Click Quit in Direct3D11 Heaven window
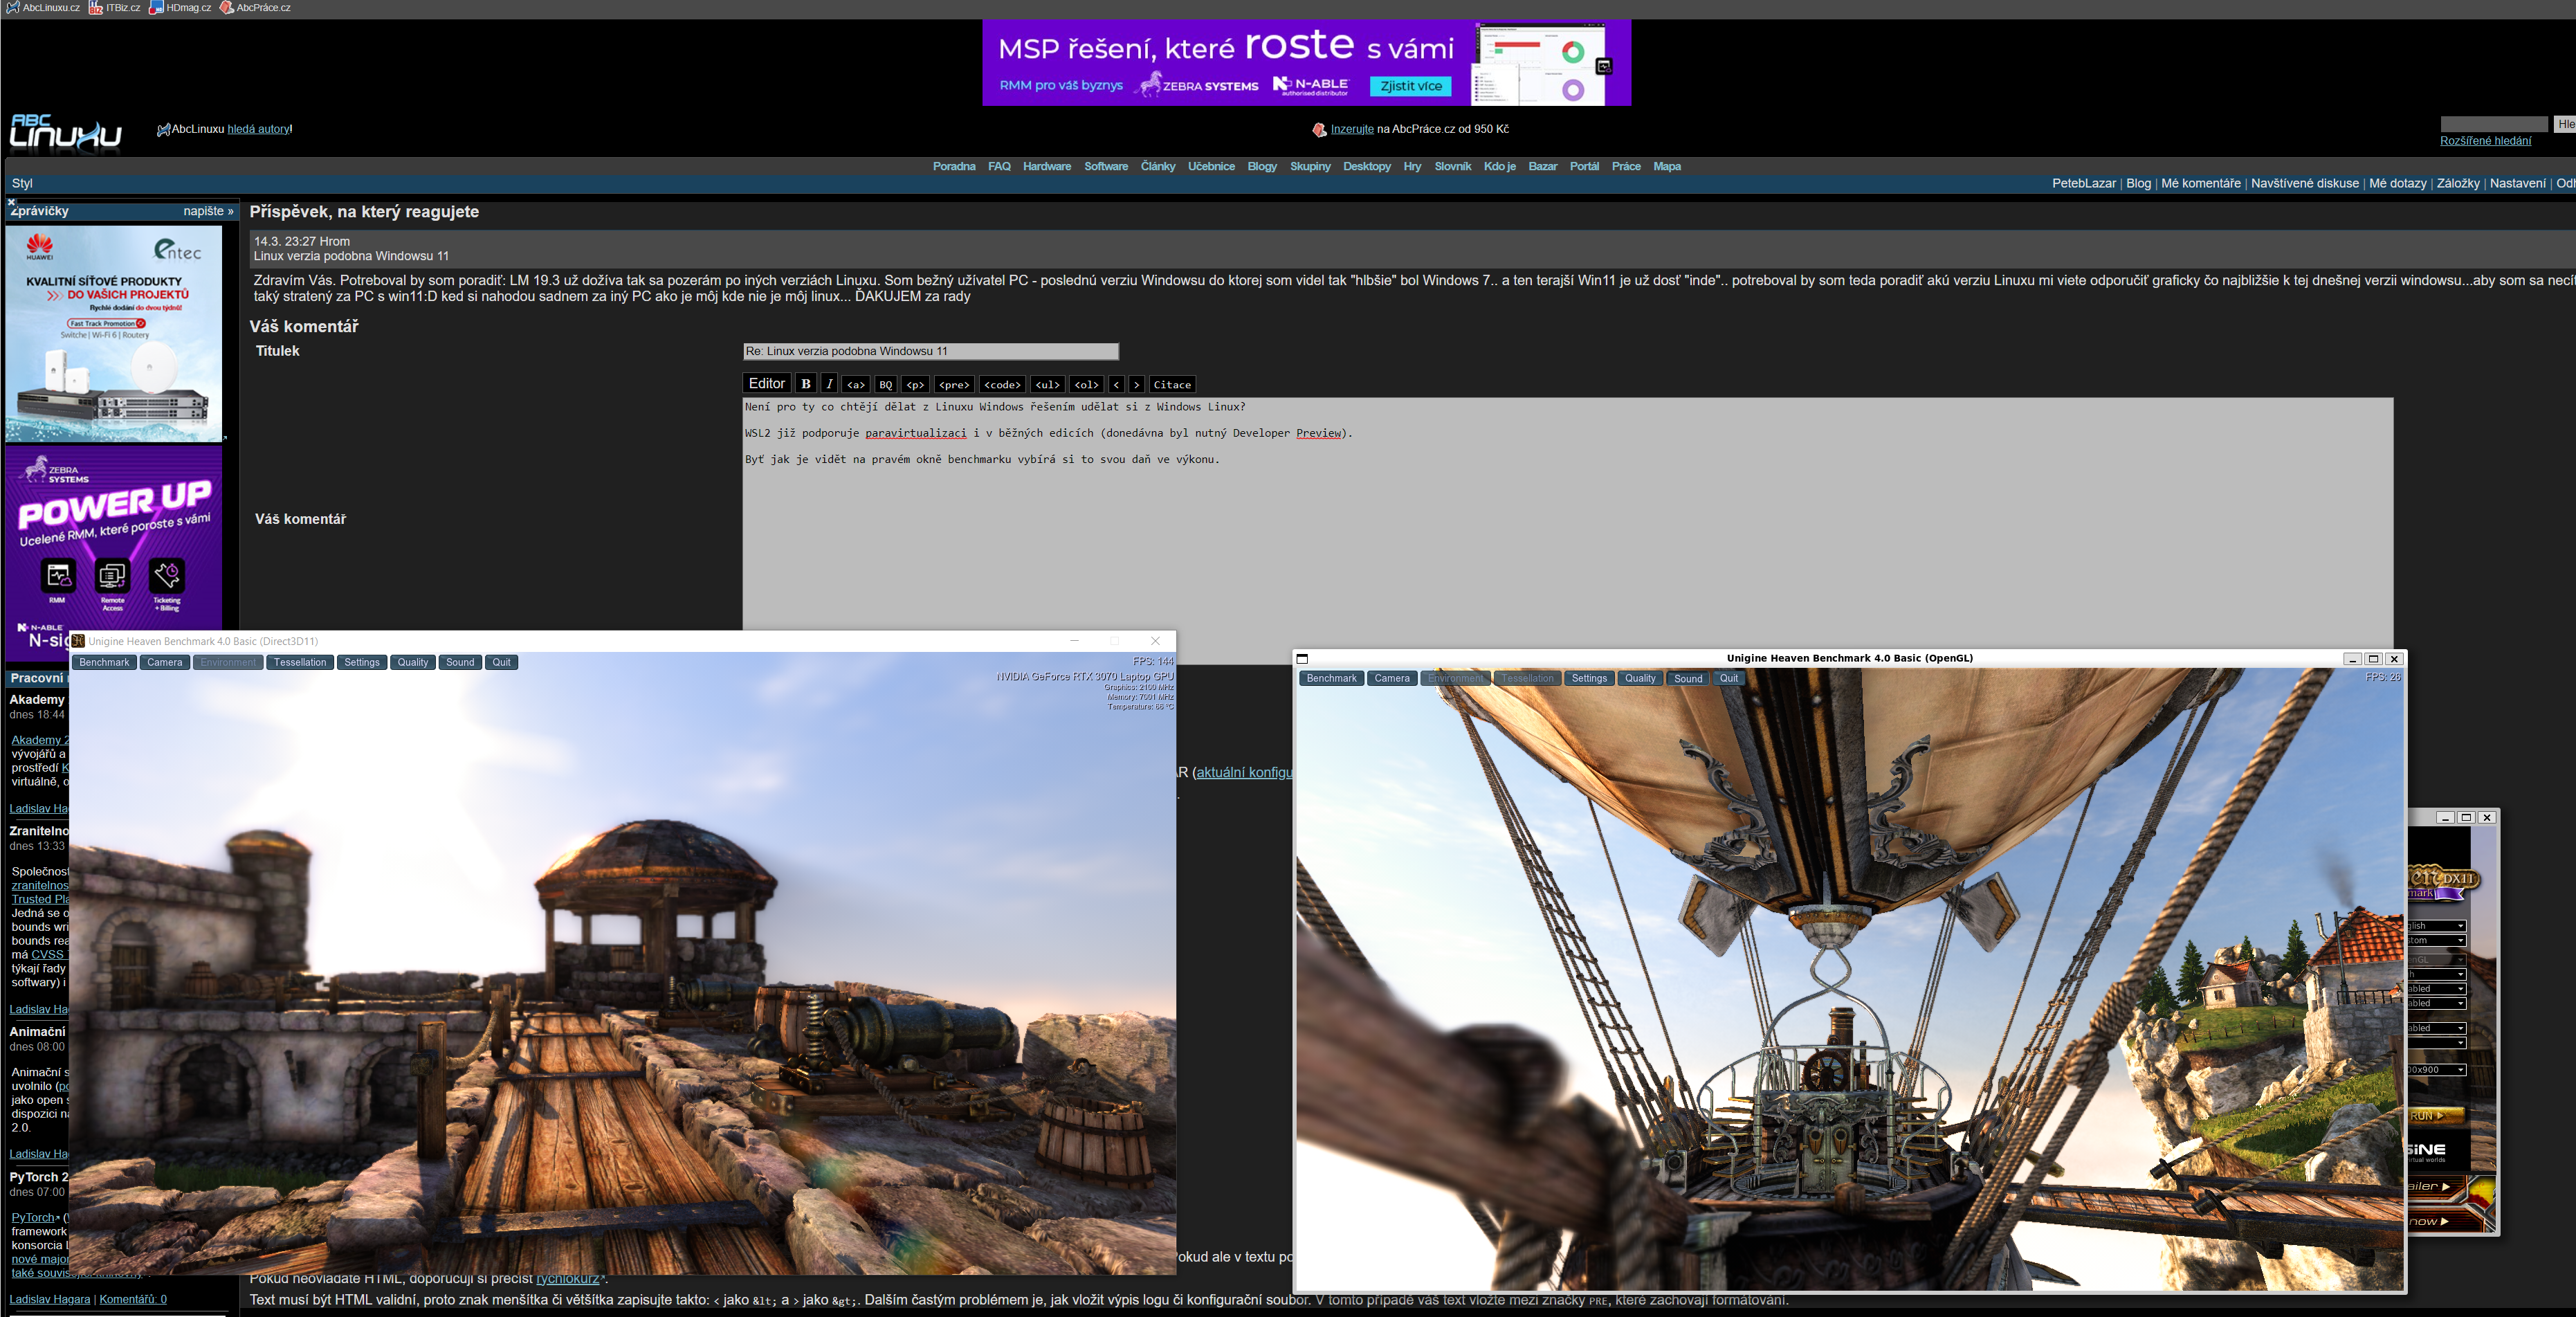2576x1317 pixels. pyautogui.click(x=501, y=663)
